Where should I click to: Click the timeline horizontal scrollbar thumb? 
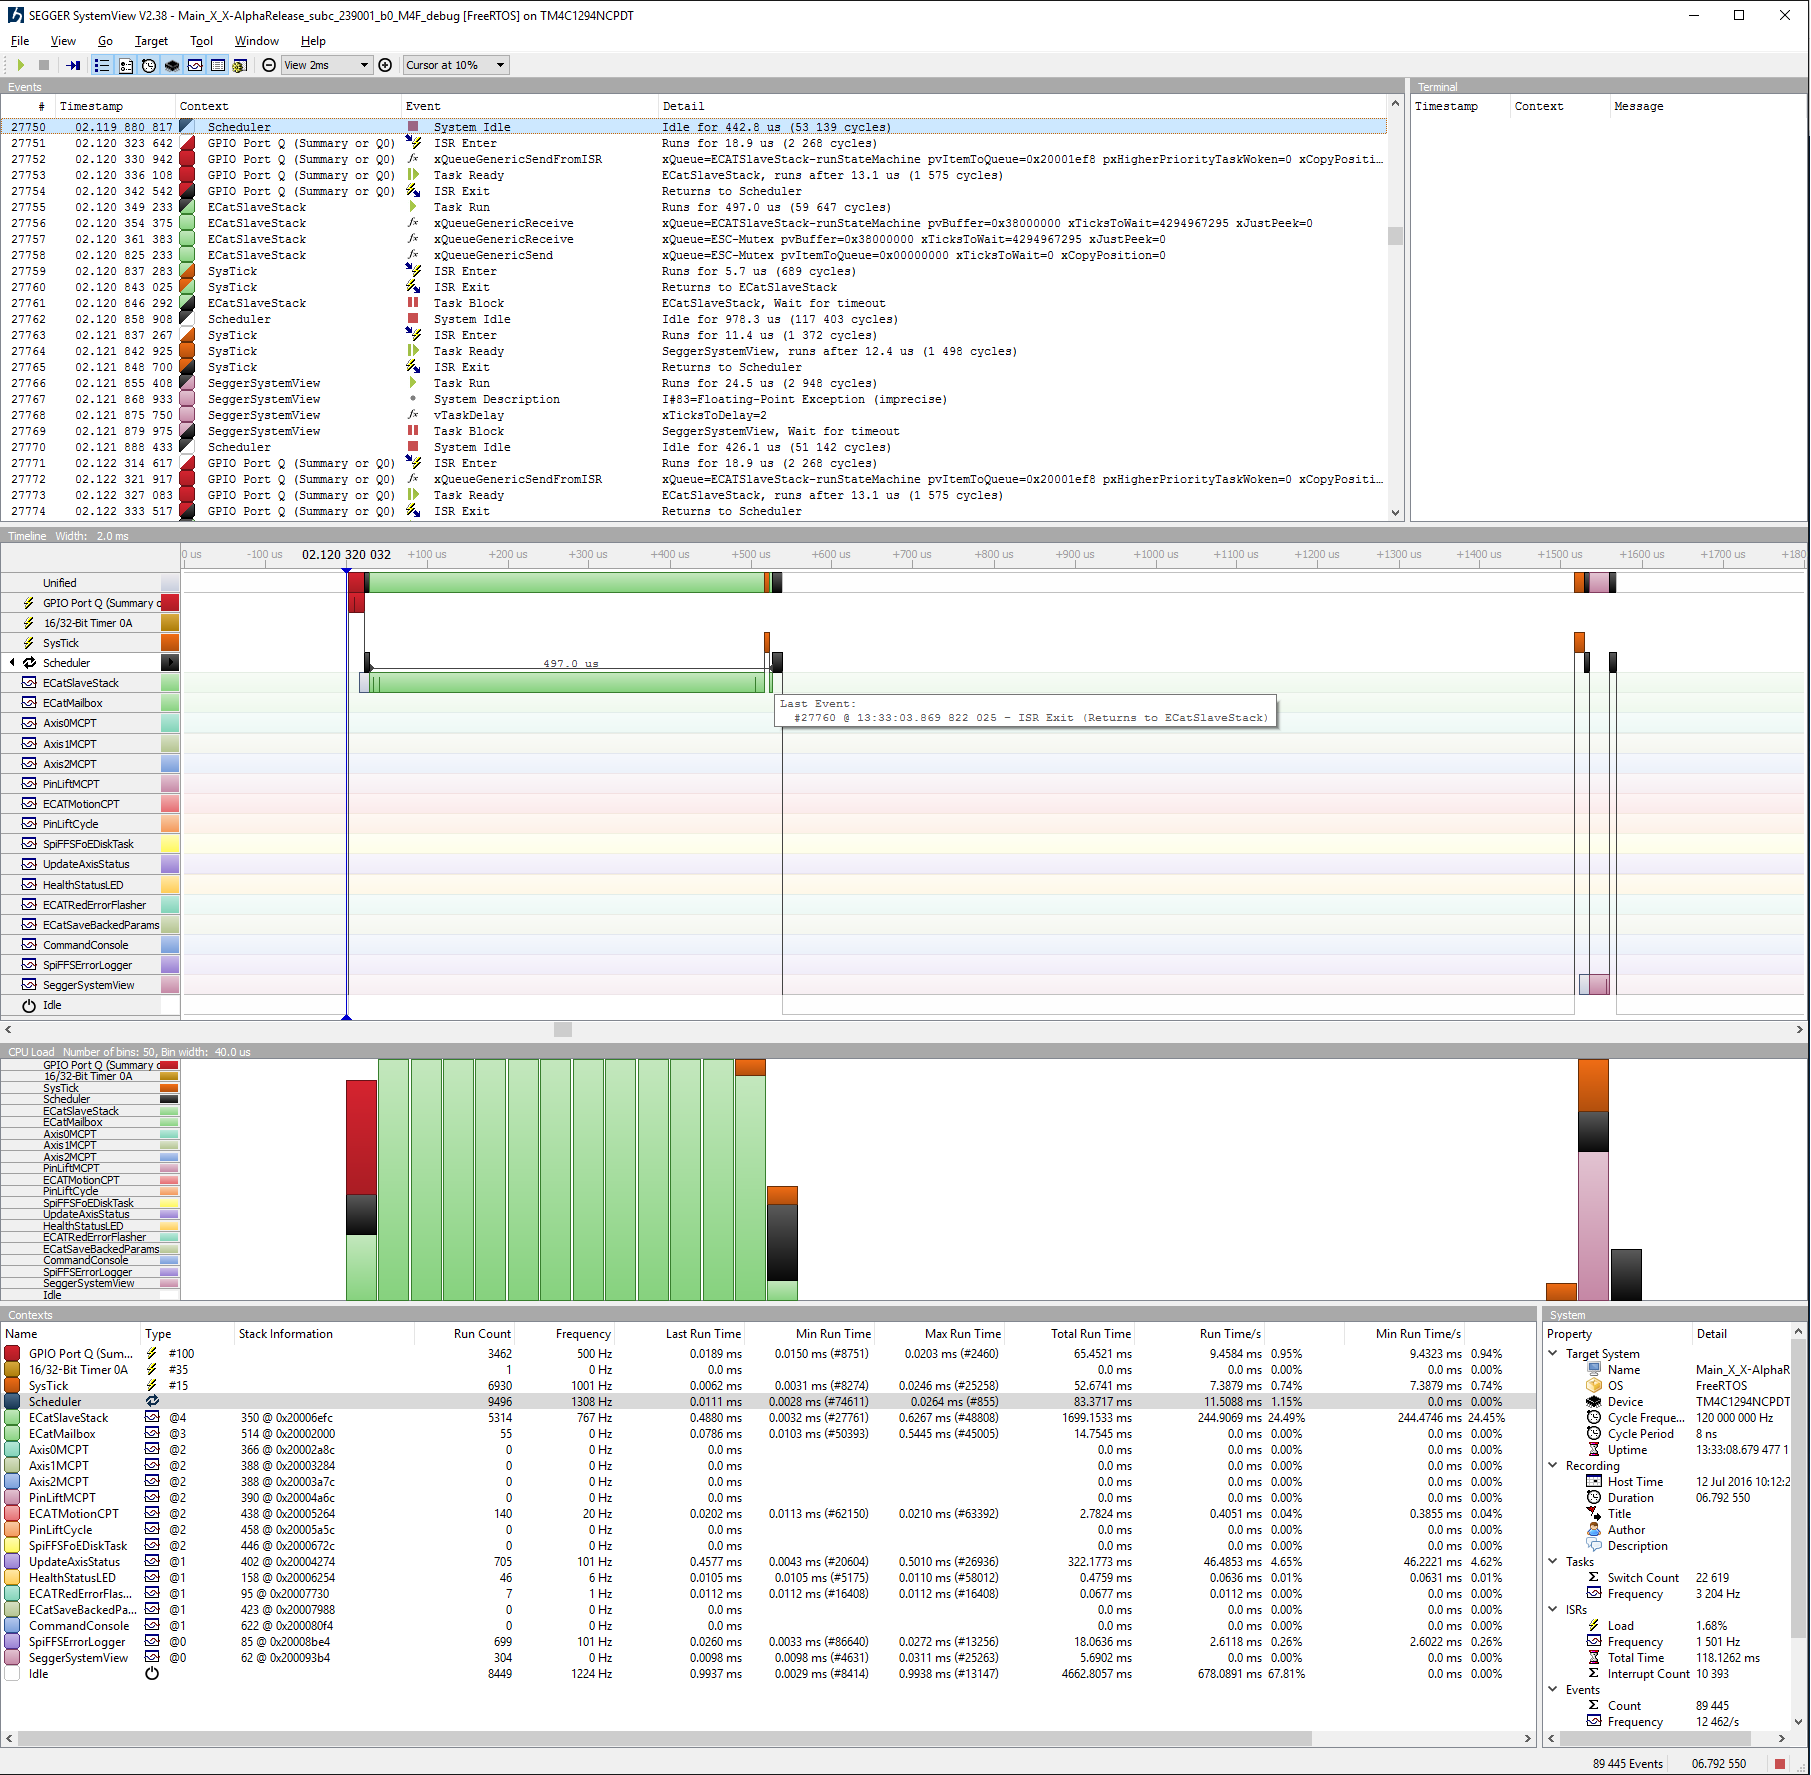click(563, 1029)
